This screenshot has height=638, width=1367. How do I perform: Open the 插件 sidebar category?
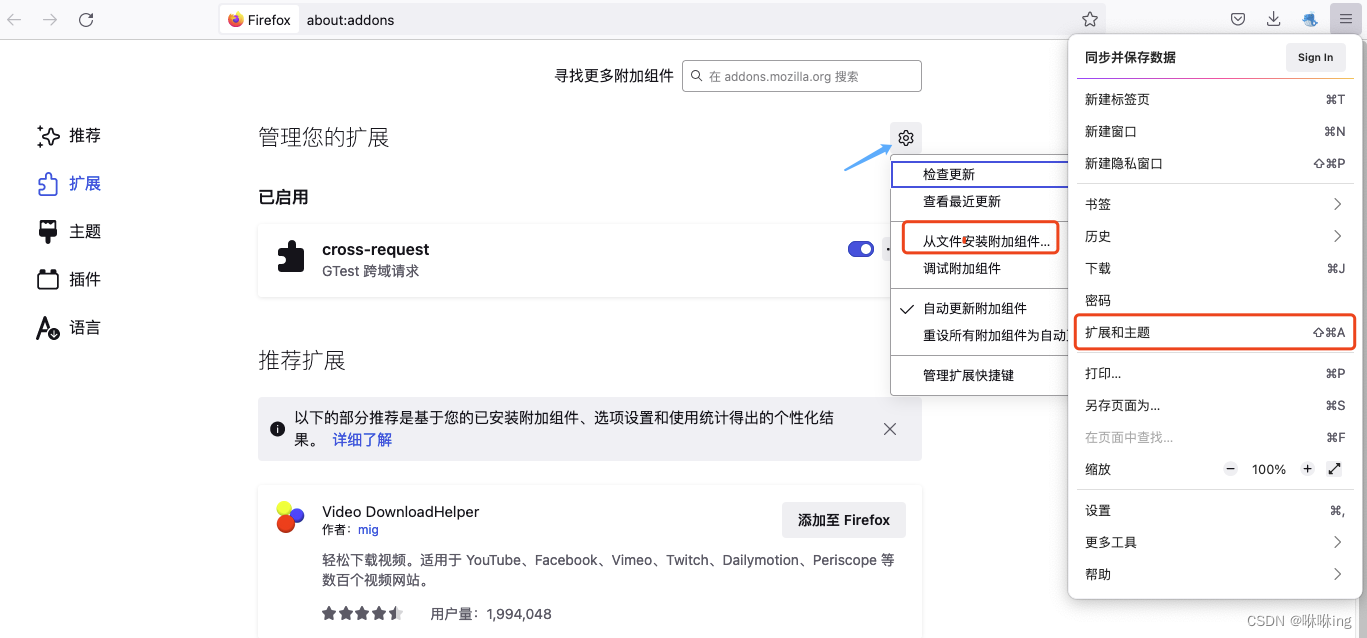(69, 280)
